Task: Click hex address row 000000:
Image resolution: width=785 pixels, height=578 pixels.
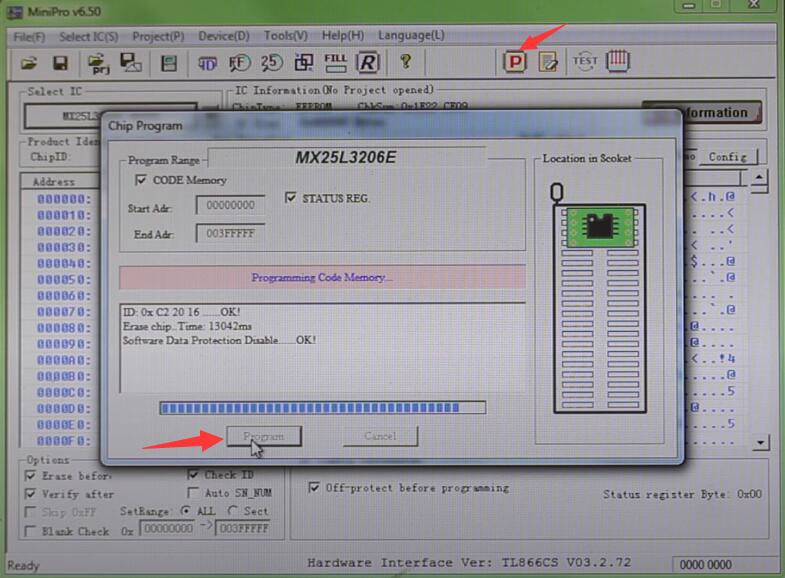Action: click(64, 199)
